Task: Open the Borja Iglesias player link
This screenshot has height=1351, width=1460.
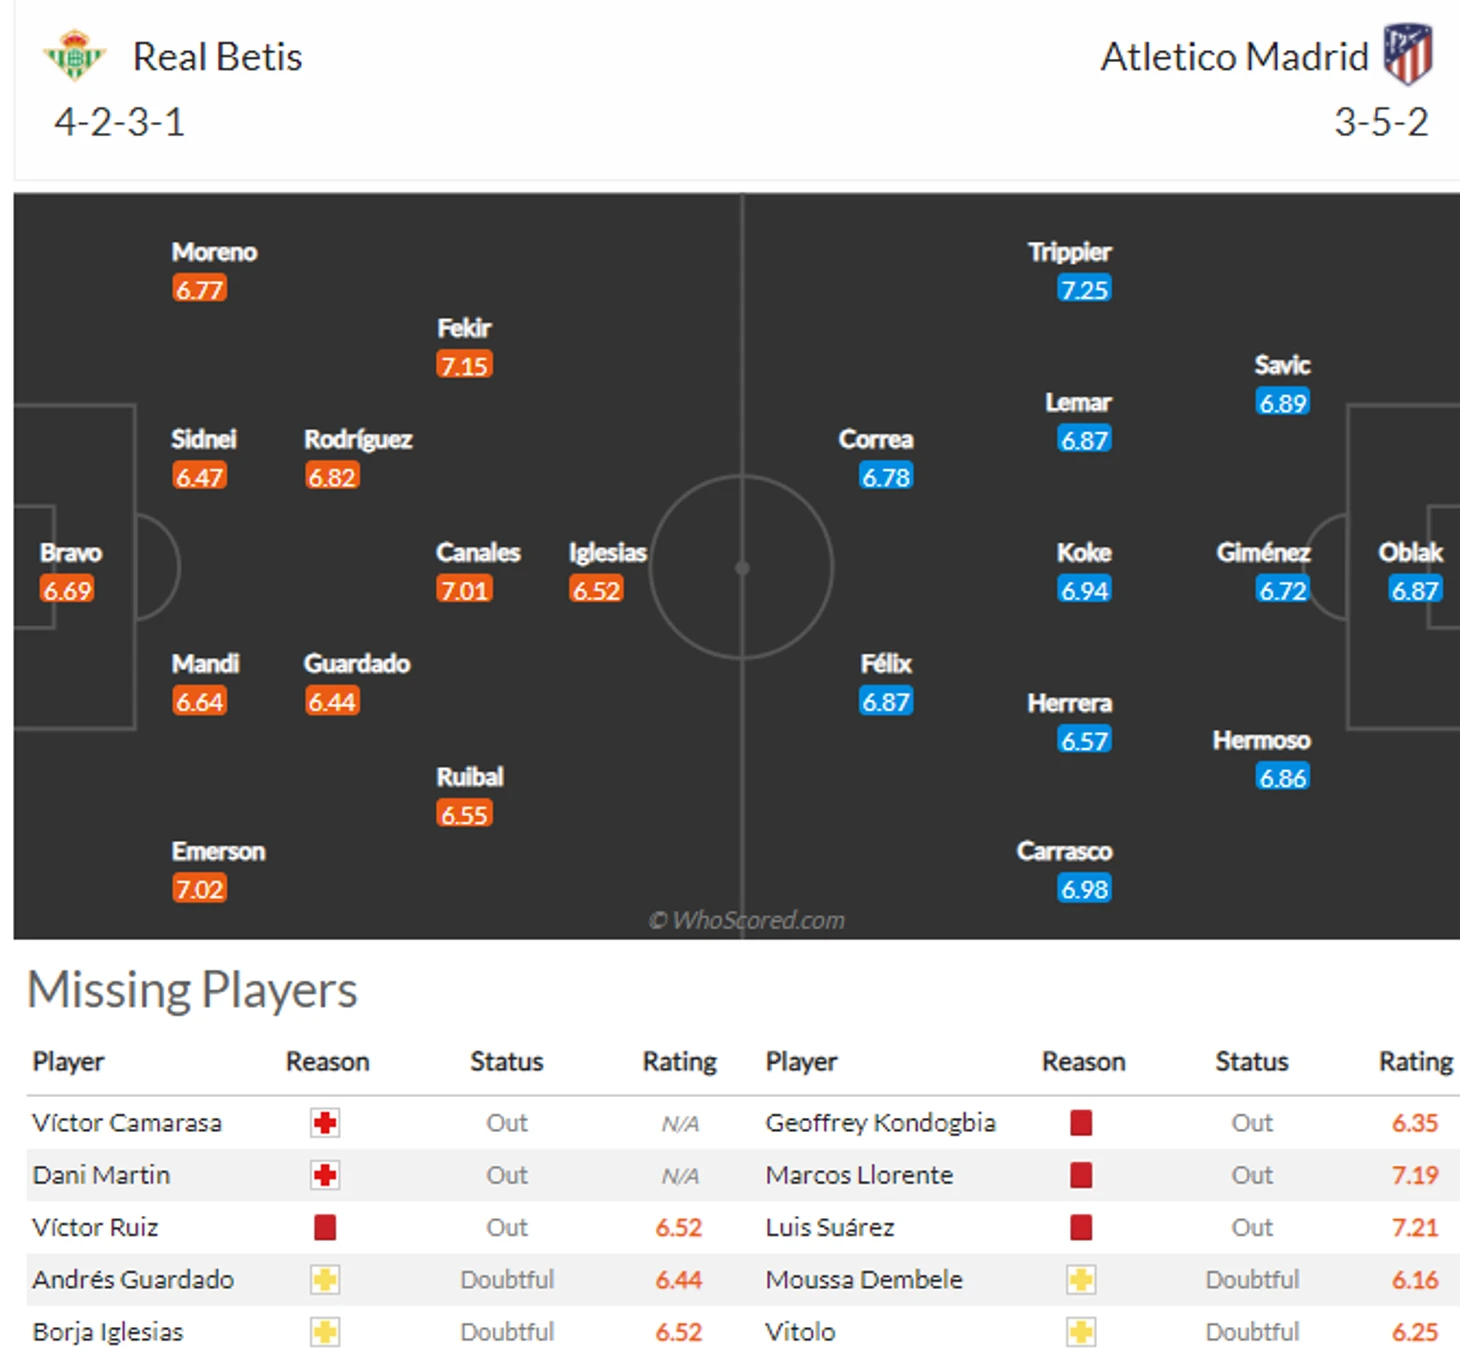Action: pos(108,1332)
